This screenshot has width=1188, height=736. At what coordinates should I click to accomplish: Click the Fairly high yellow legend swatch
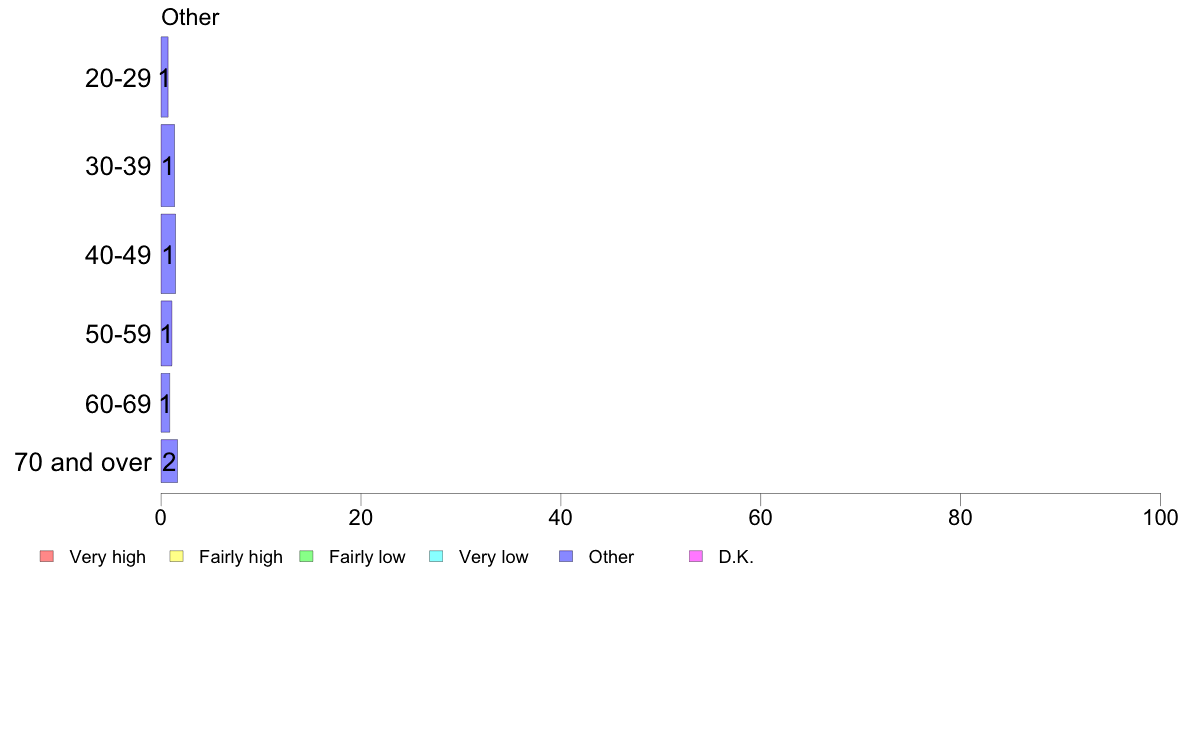click(x=177, y=556)
